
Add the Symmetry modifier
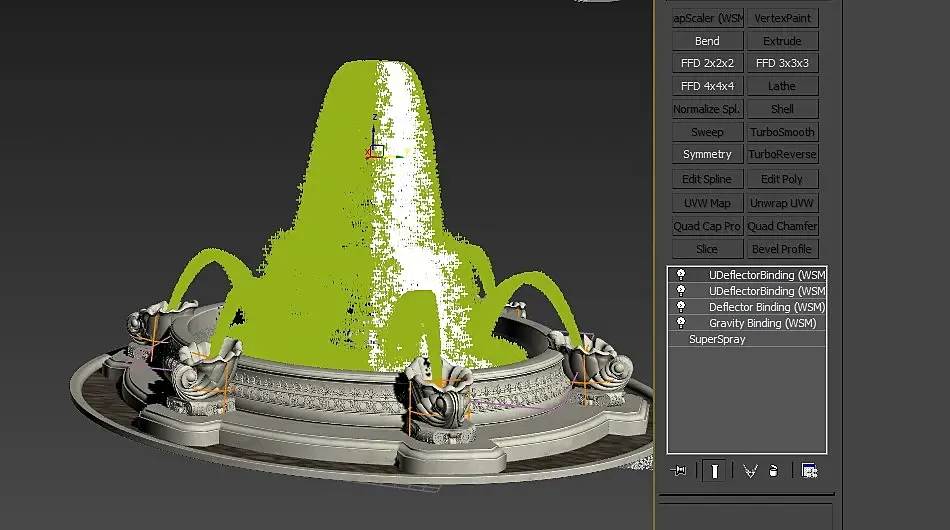click(x=707, y=154)
